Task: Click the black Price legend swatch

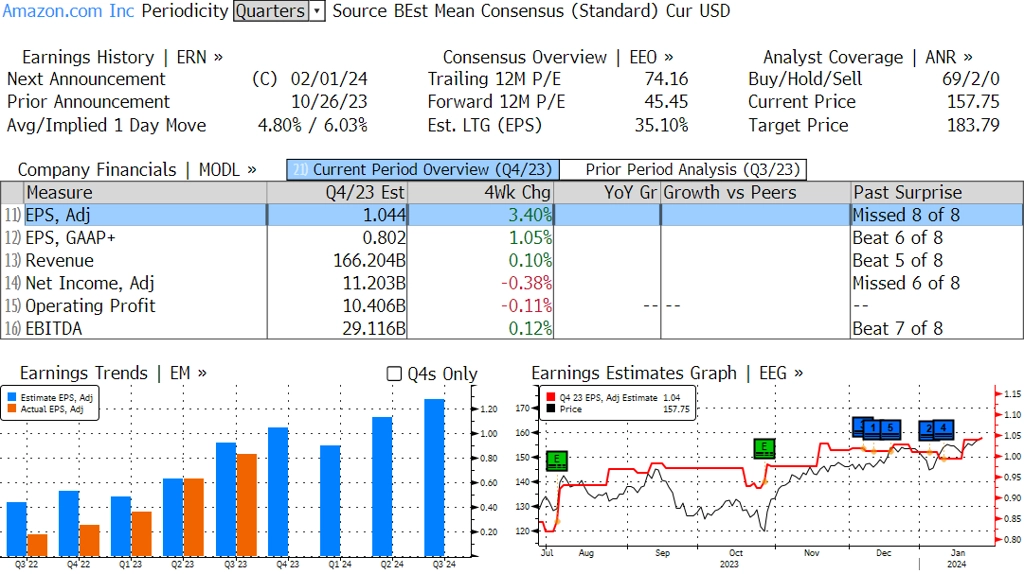Action: click(x=551, y=409)
